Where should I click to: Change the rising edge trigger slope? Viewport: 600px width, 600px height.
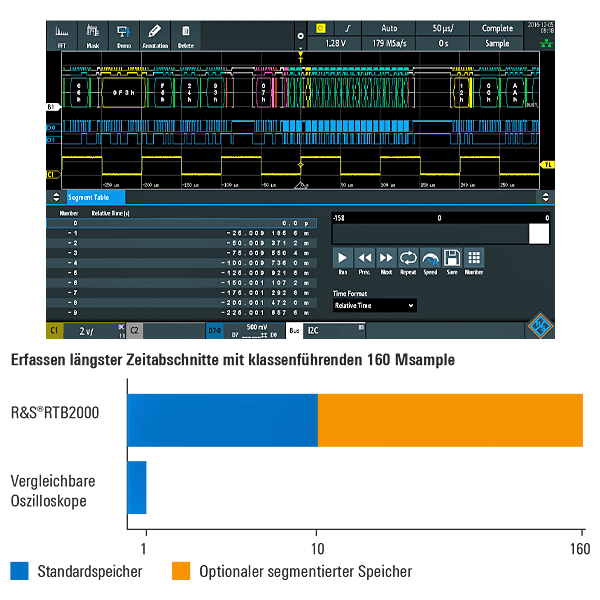pyautogui.click(x=348, y=28)
